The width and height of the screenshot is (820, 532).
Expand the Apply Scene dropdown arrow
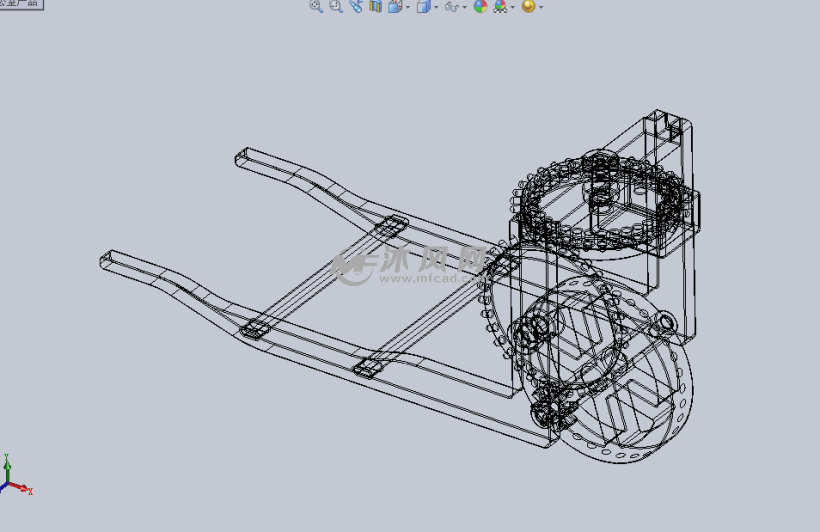point(512,7)
